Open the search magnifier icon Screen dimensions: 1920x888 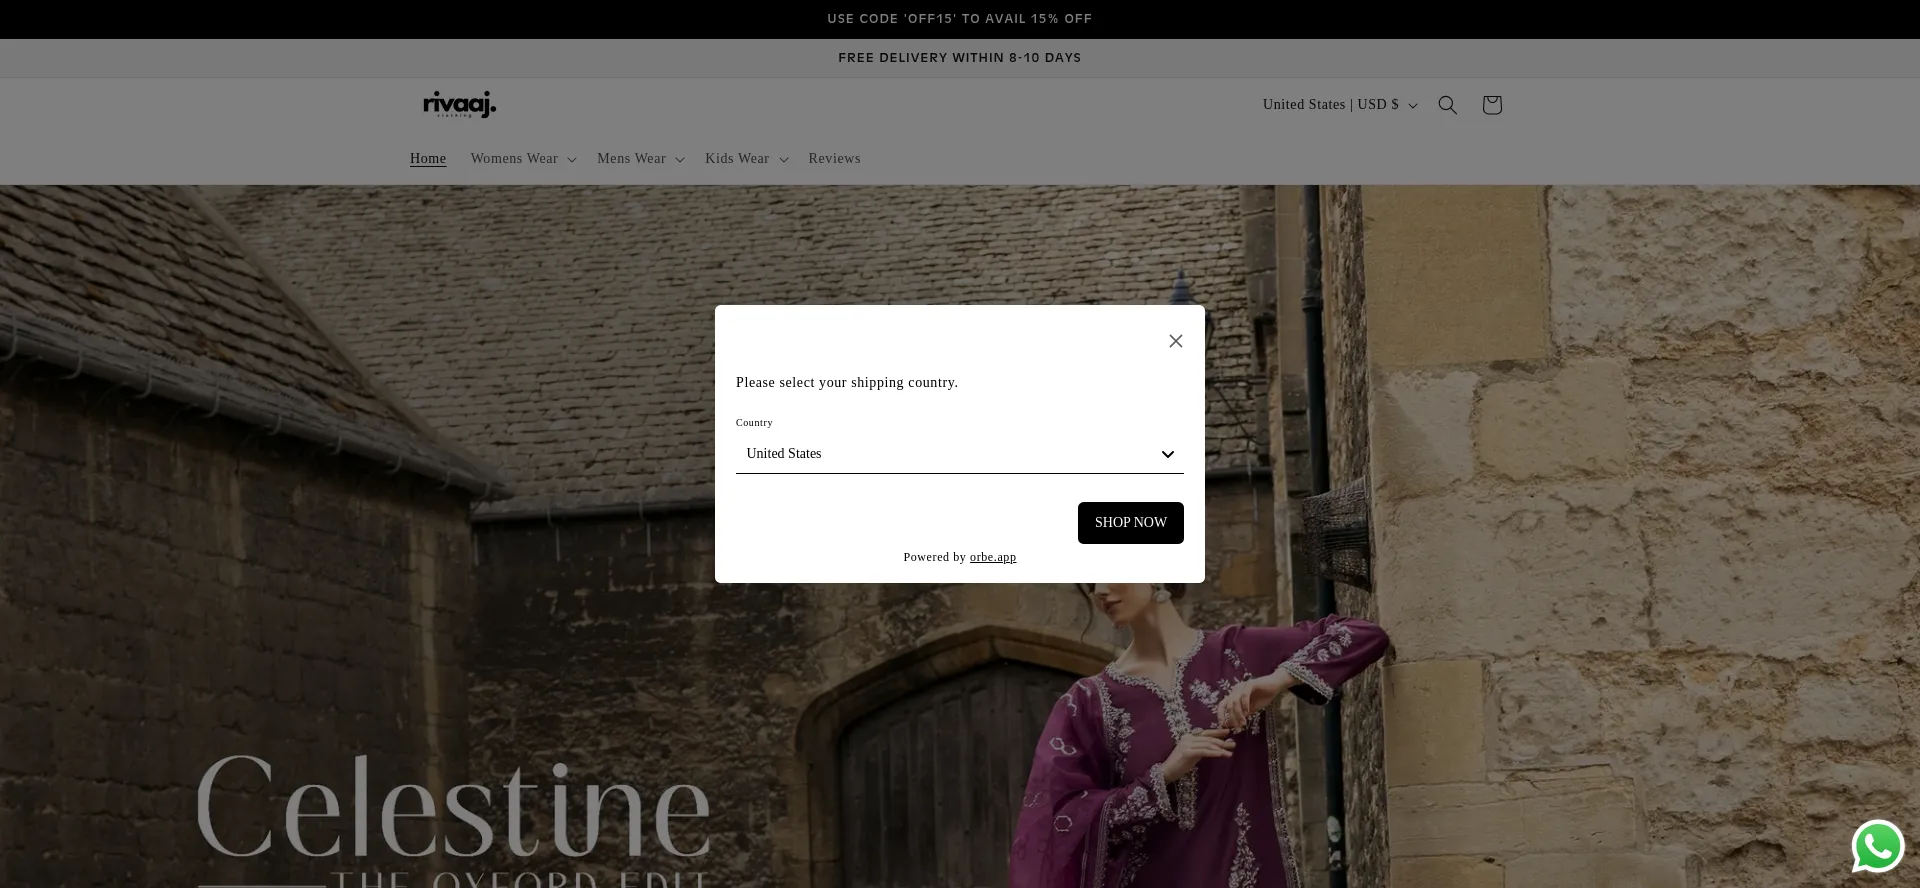pyautogui.click(x=1447, y=105)
